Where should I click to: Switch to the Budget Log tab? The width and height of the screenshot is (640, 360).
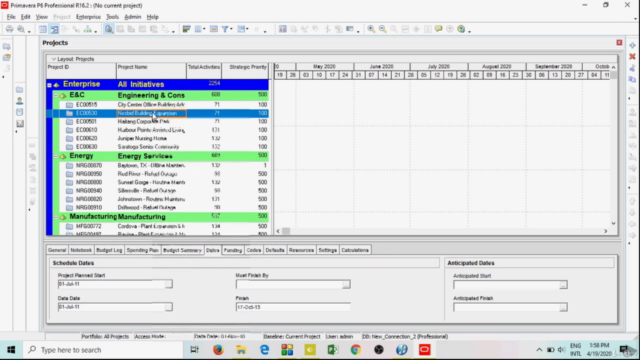(109, 250)
